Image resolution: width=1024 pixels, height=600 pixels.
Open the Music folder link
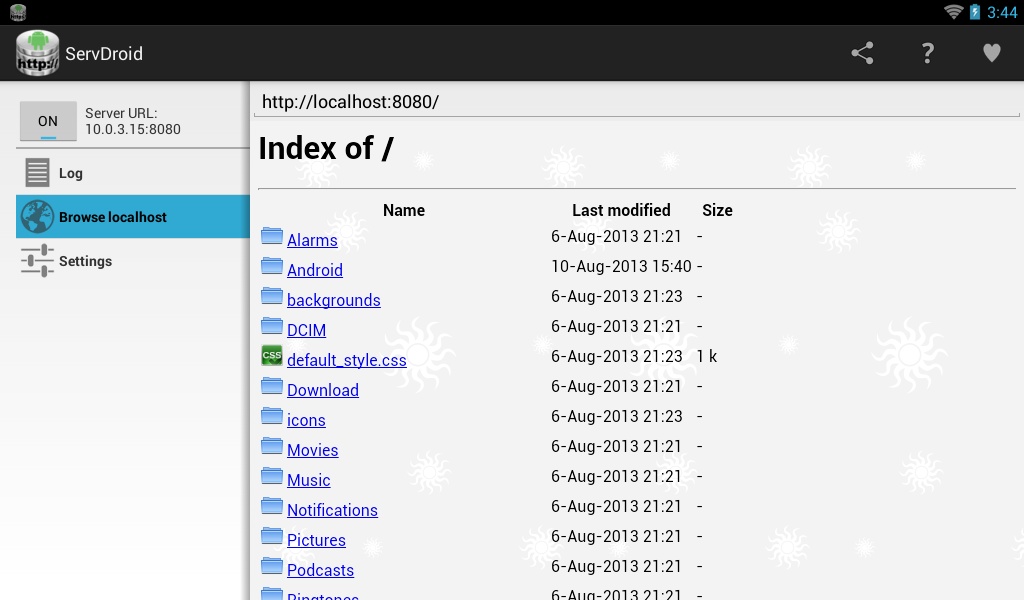click(x=309, y=480)
